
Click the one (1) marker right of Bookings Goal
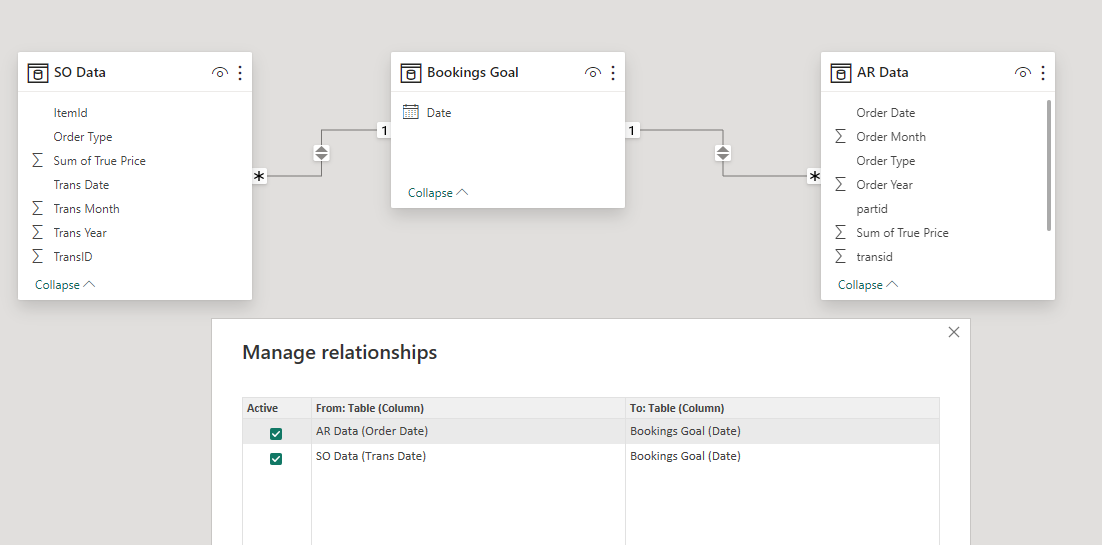pos(632,130)
